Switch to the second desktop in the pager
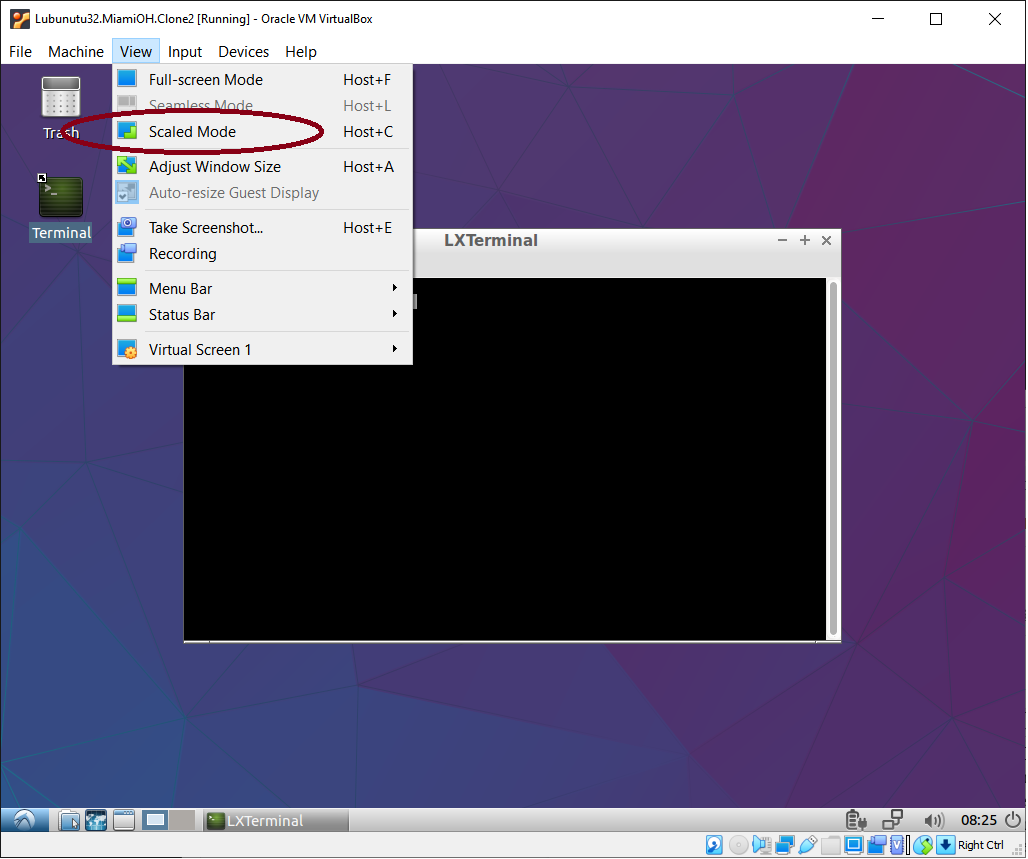Screen dimensions: 1028x859 (182, 820)
